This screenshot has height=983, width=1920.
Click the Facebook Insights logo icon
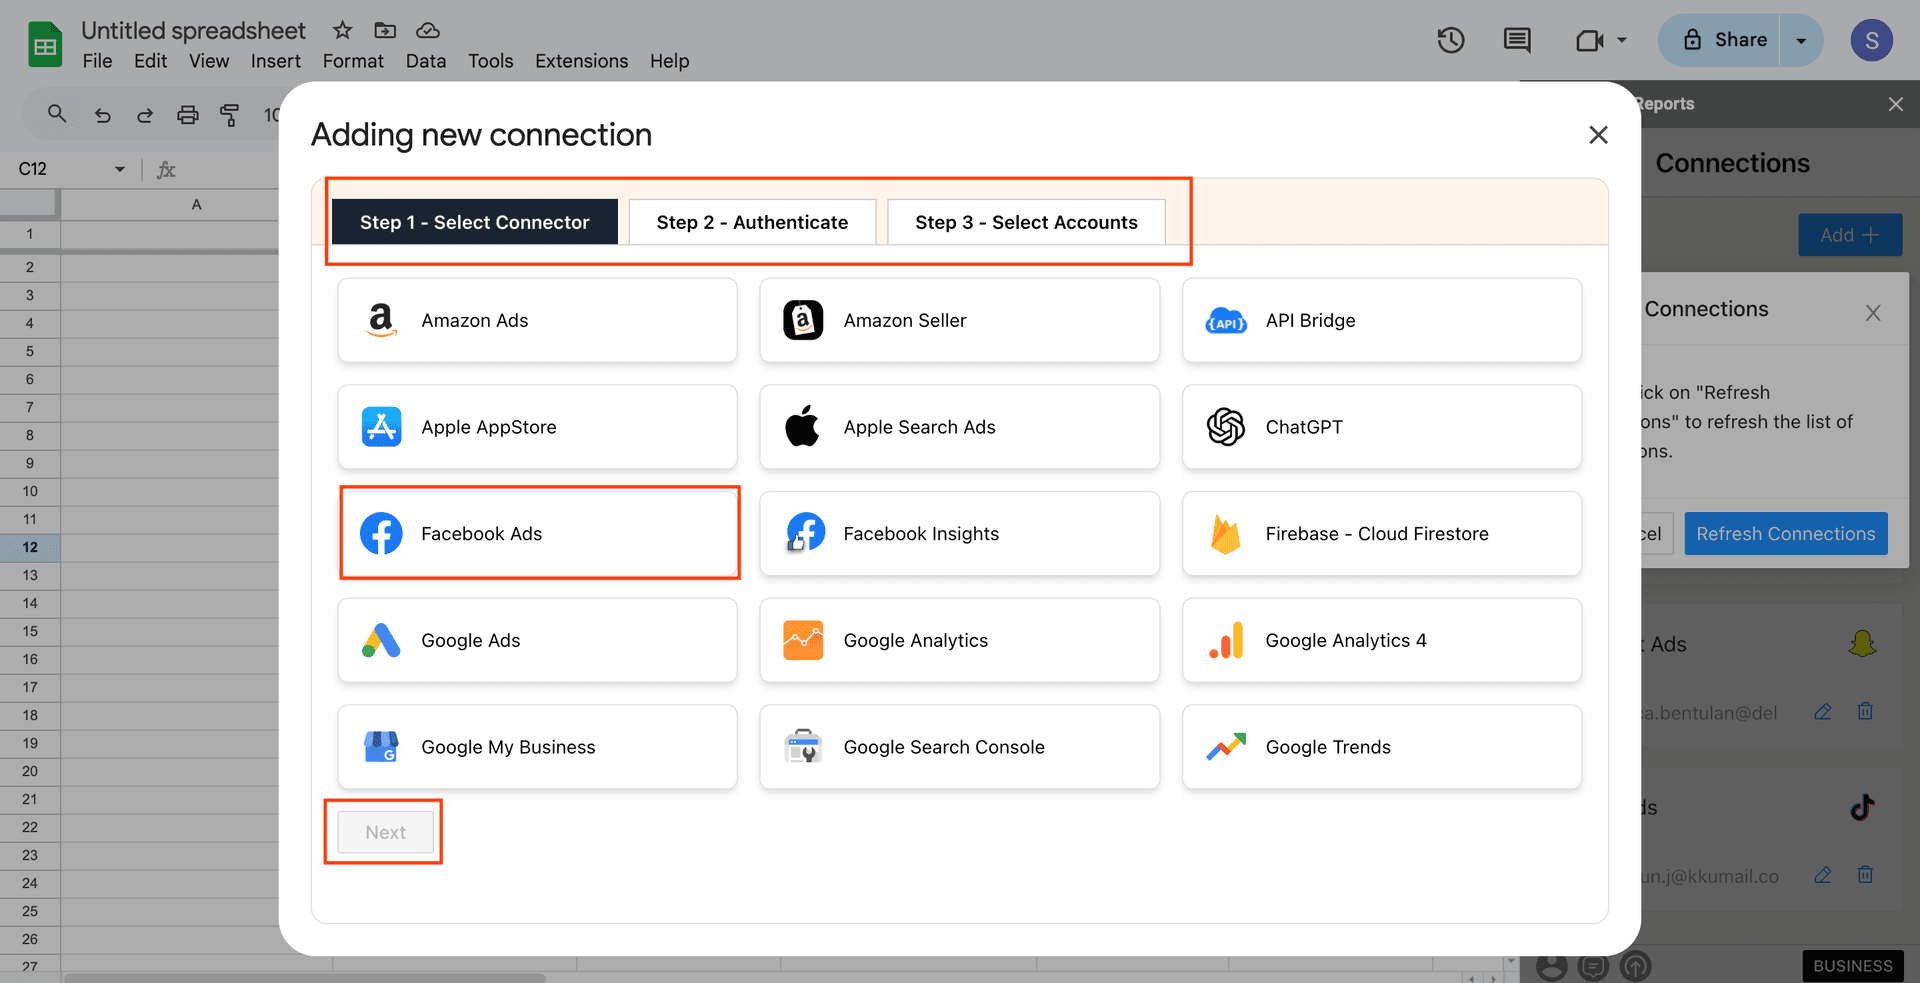(x=804, y=533)
